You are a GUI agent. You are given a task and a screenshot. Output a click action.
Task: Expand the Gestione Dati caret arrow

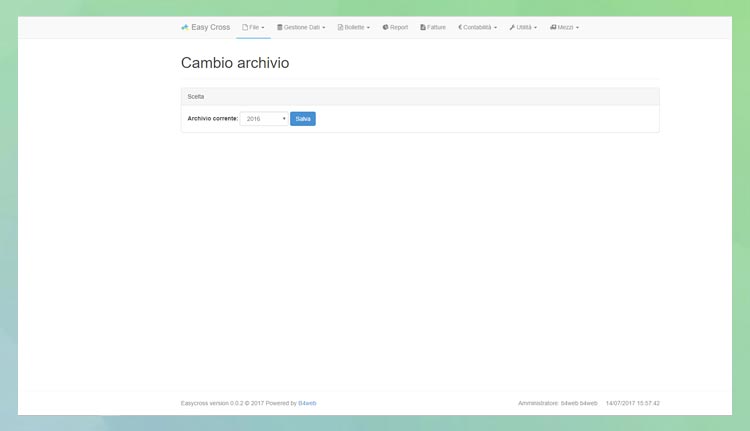[324, 28]
